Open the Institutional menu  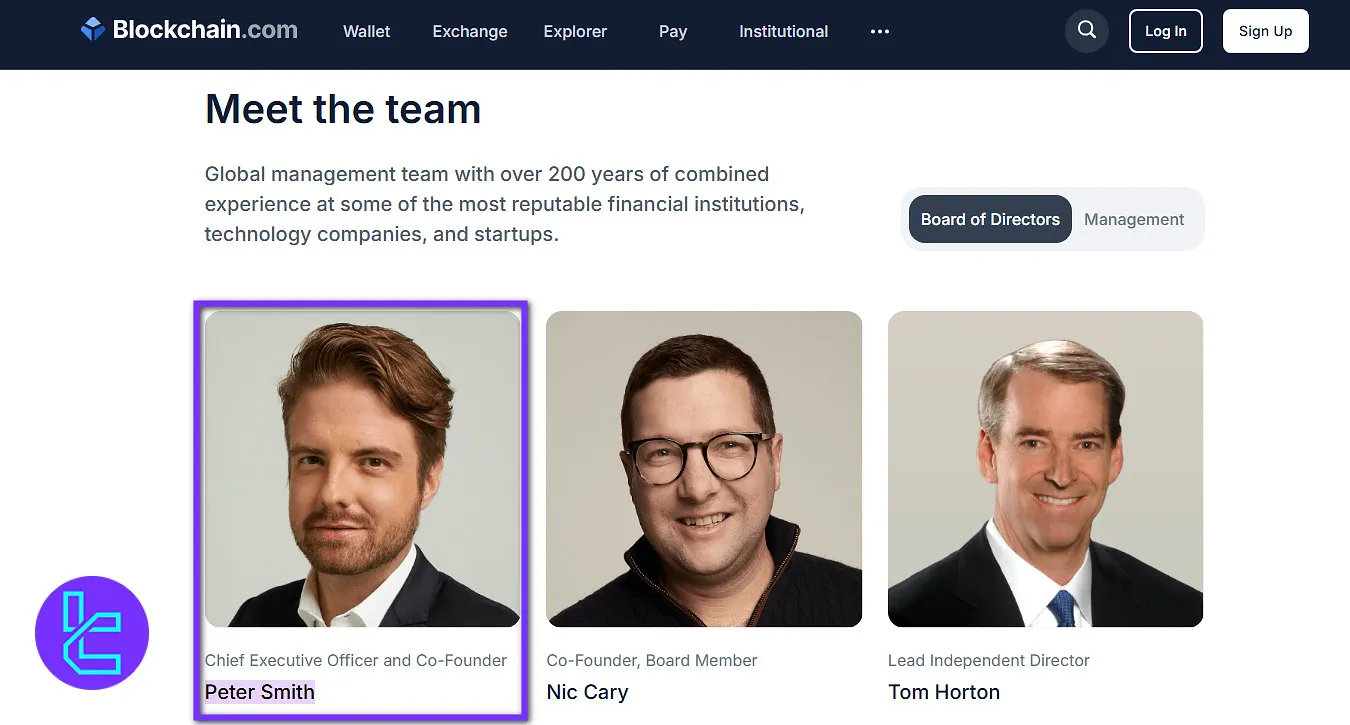click(x=783, y=31)
